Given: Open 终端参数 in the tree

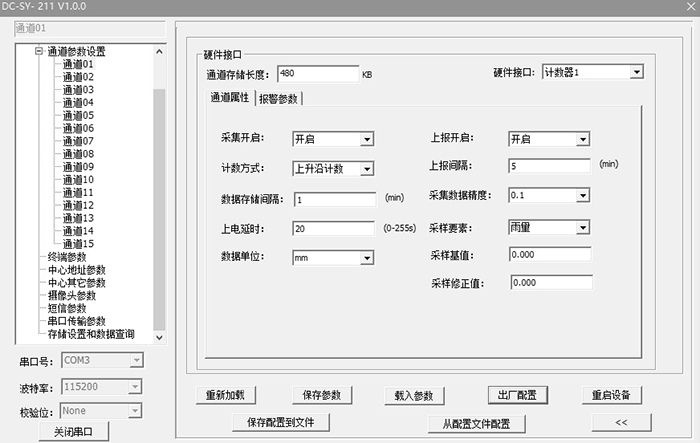Looking at the screenshot, I should pos(67,257).
